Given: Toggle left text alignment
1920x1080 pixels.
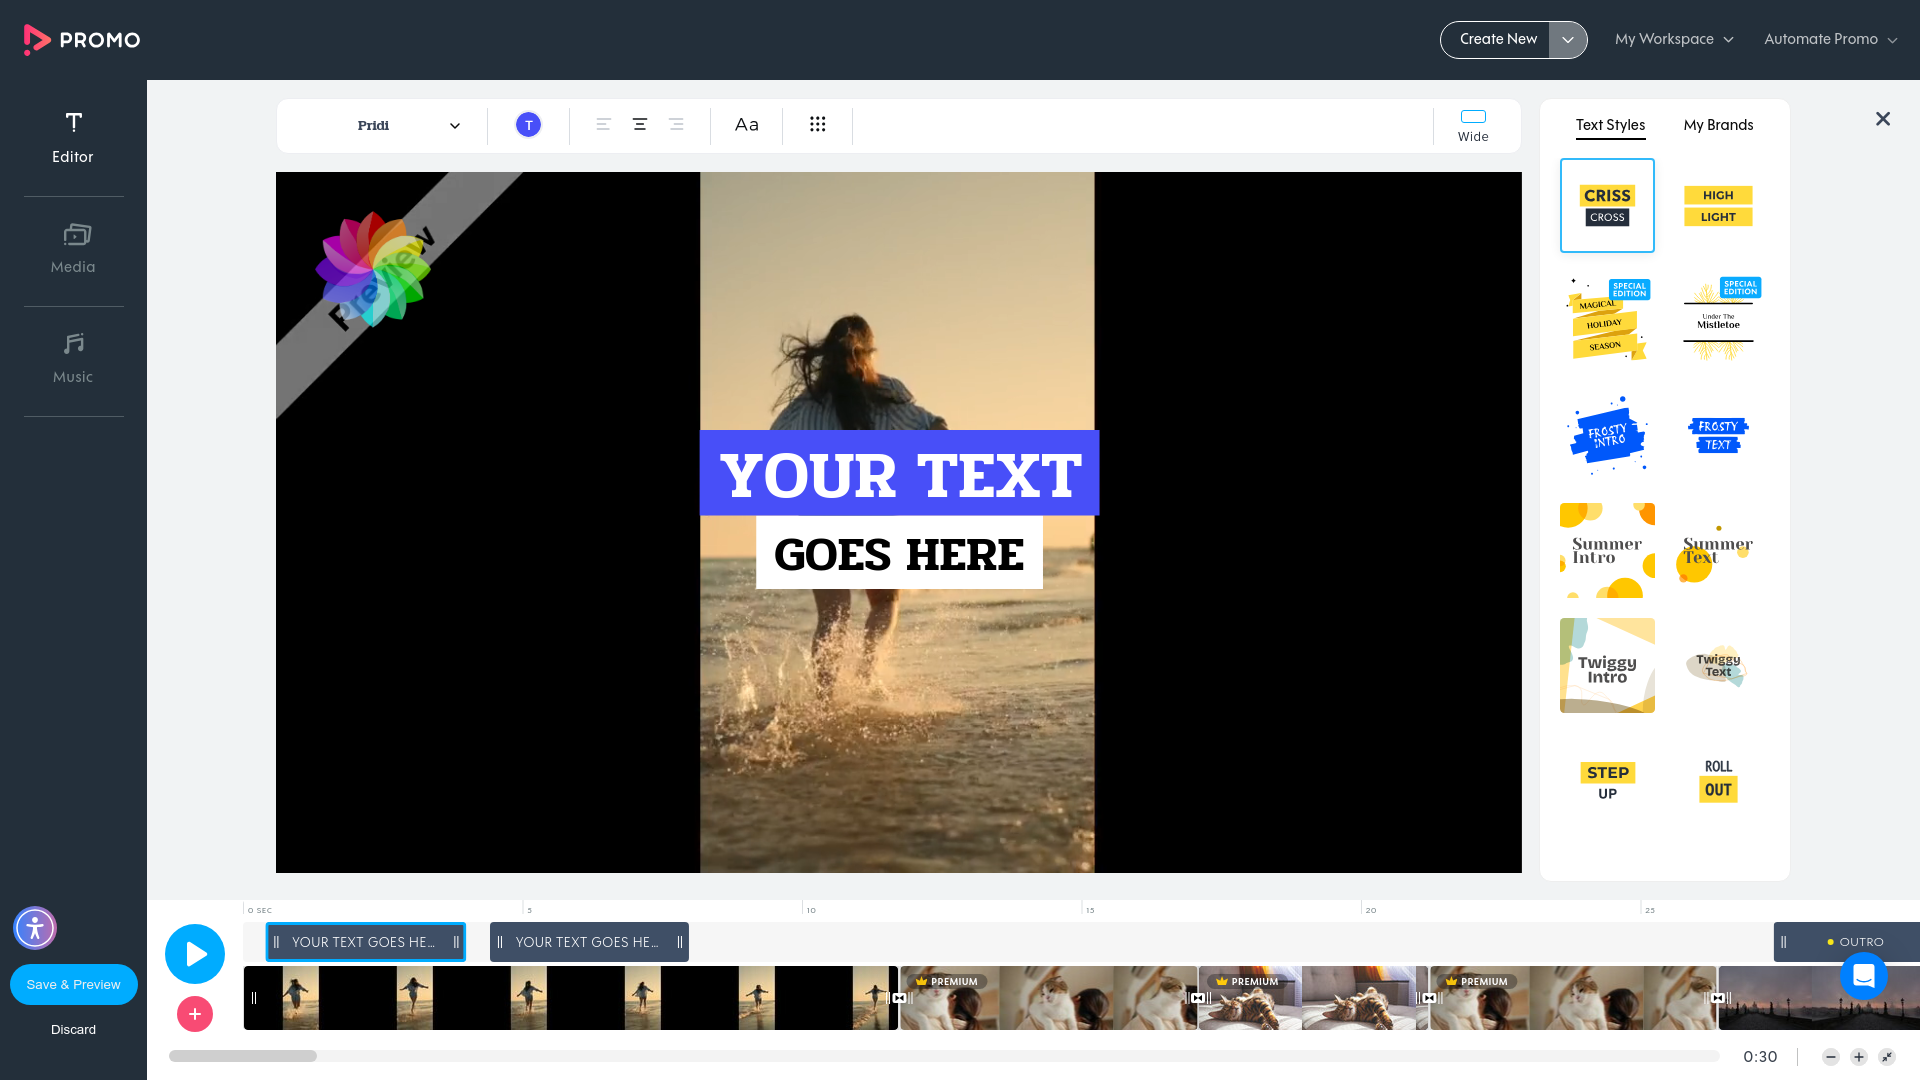Looking at the screenshot, I should pos(603,124).
